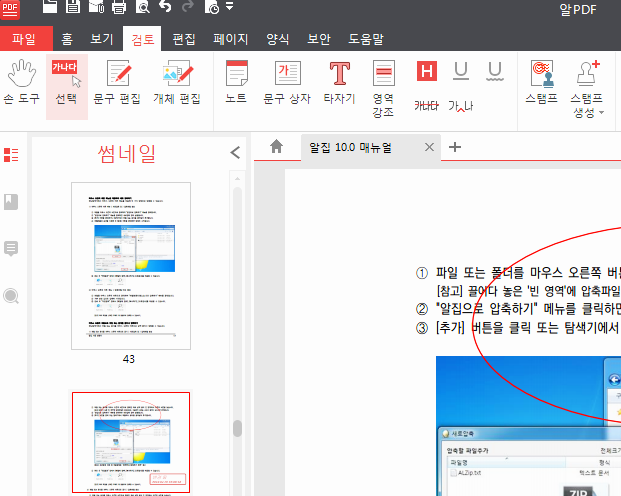The image size is (621, 496).
Task: Click the 썸네일 panel title
Action: point(127,154)
